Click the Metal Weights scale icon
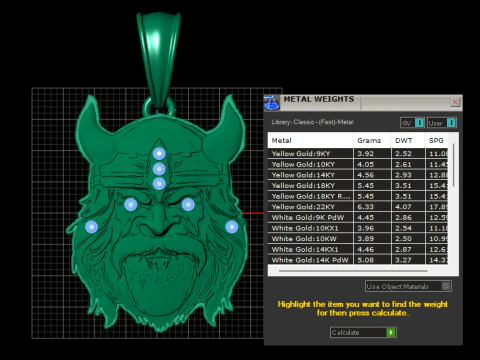This screenshot has width=480, height=360. point(272,102)
